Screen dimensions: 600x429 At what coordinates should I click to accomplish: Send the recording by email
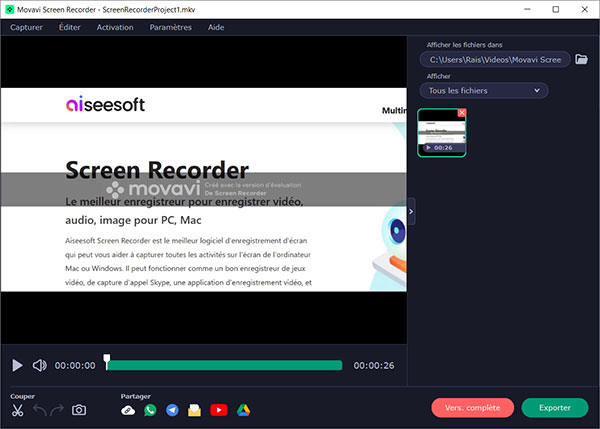click(x=194, y=410)
